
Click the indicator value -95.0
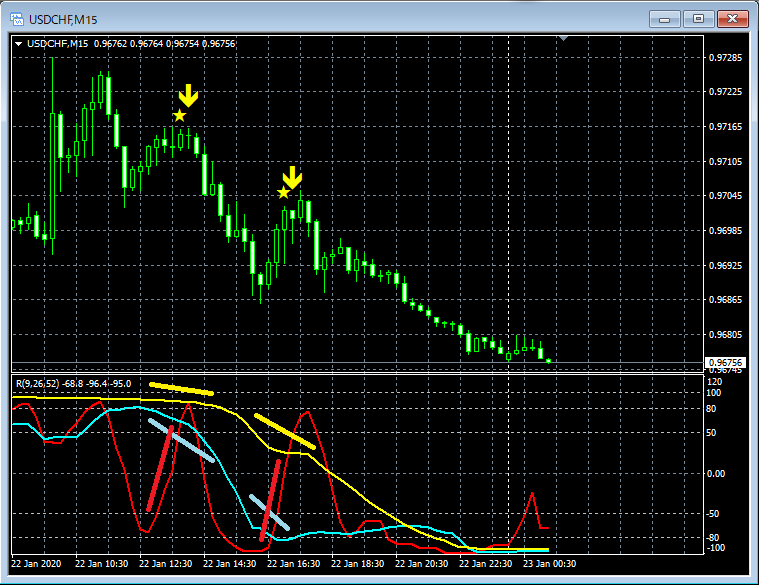tap(121, 384)
